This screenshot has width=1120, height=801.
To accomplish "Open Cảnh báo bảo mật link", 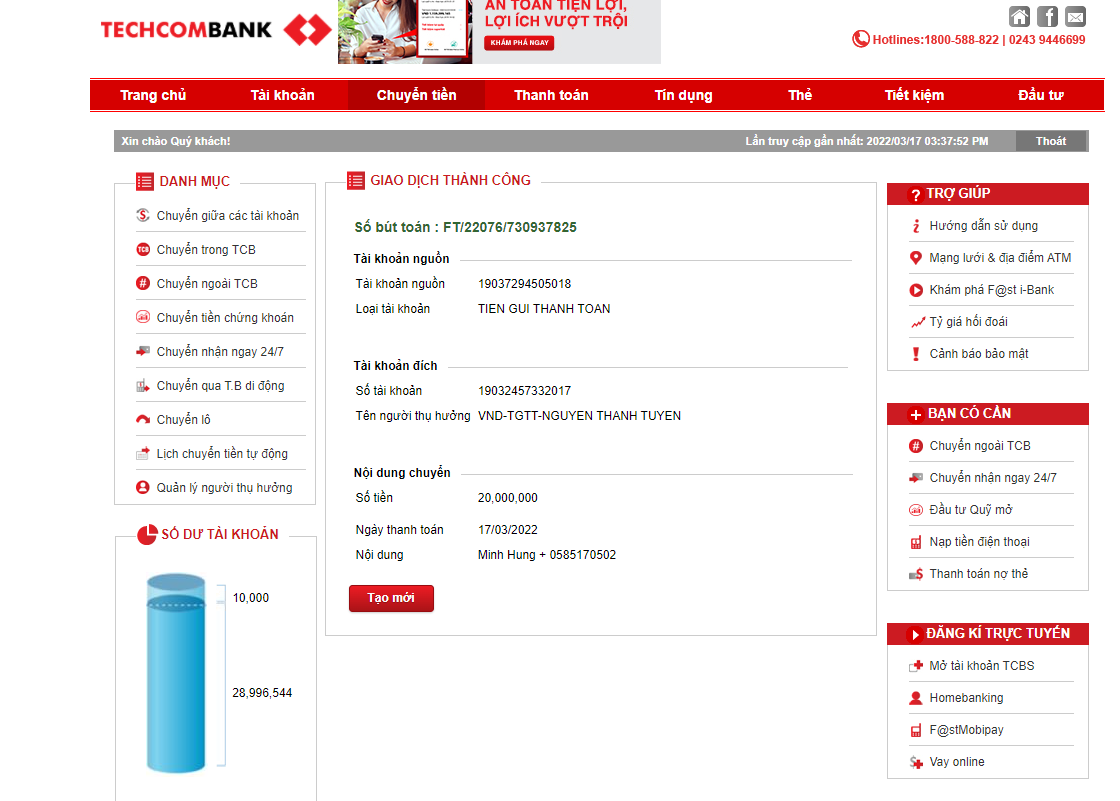I will [x=979, y=354].
